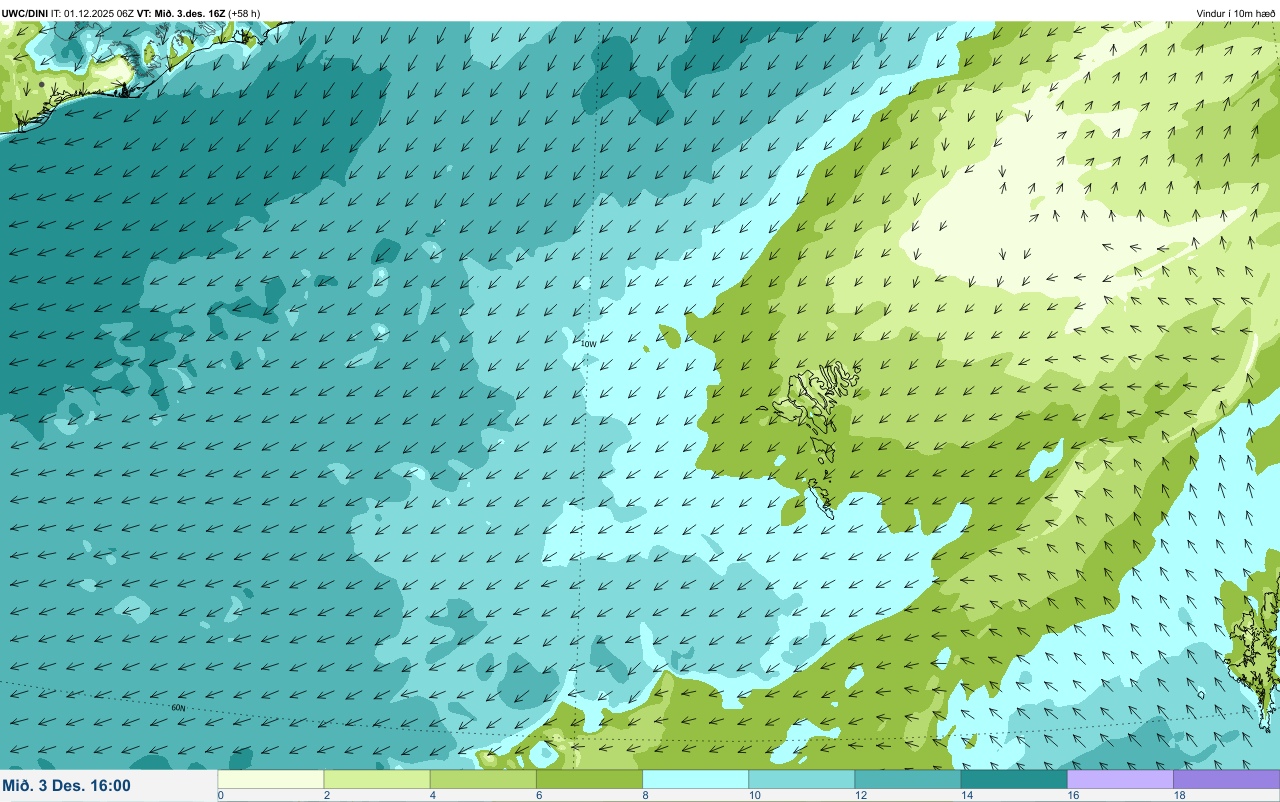Pick the 10–12 light teal legend swatch
Viewport: 1280px width, 802px height.
coord(801,779)
